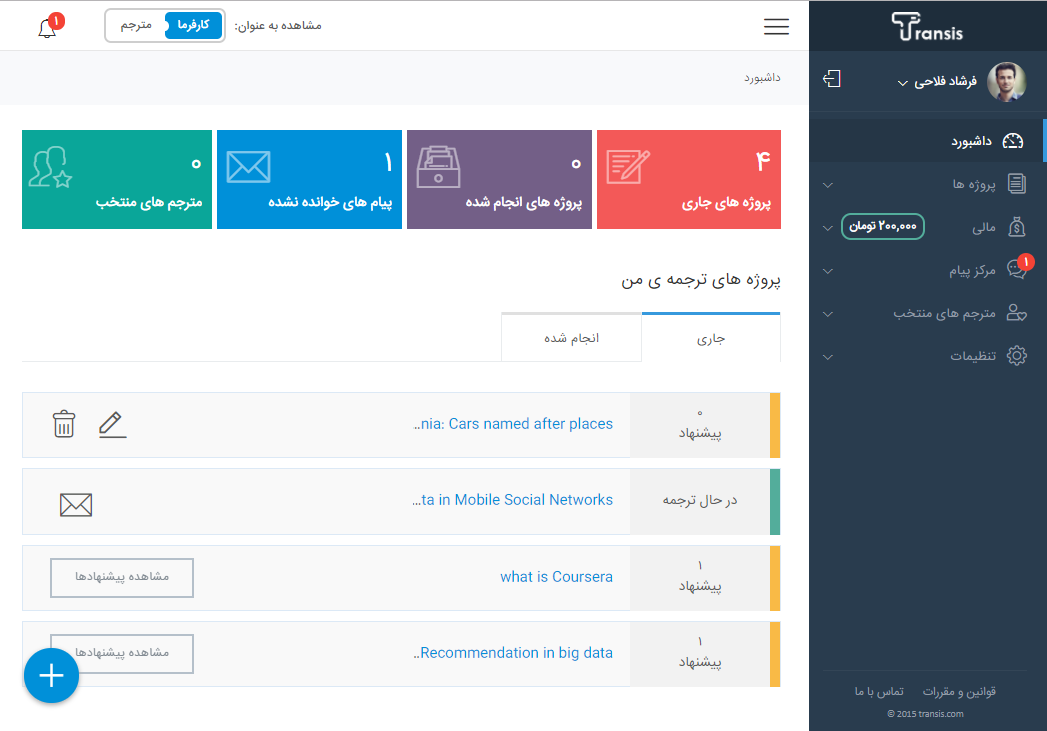The width and height of the screenshot is (1047, 731).
Task: Click the Transis logo
Action: 927,27
